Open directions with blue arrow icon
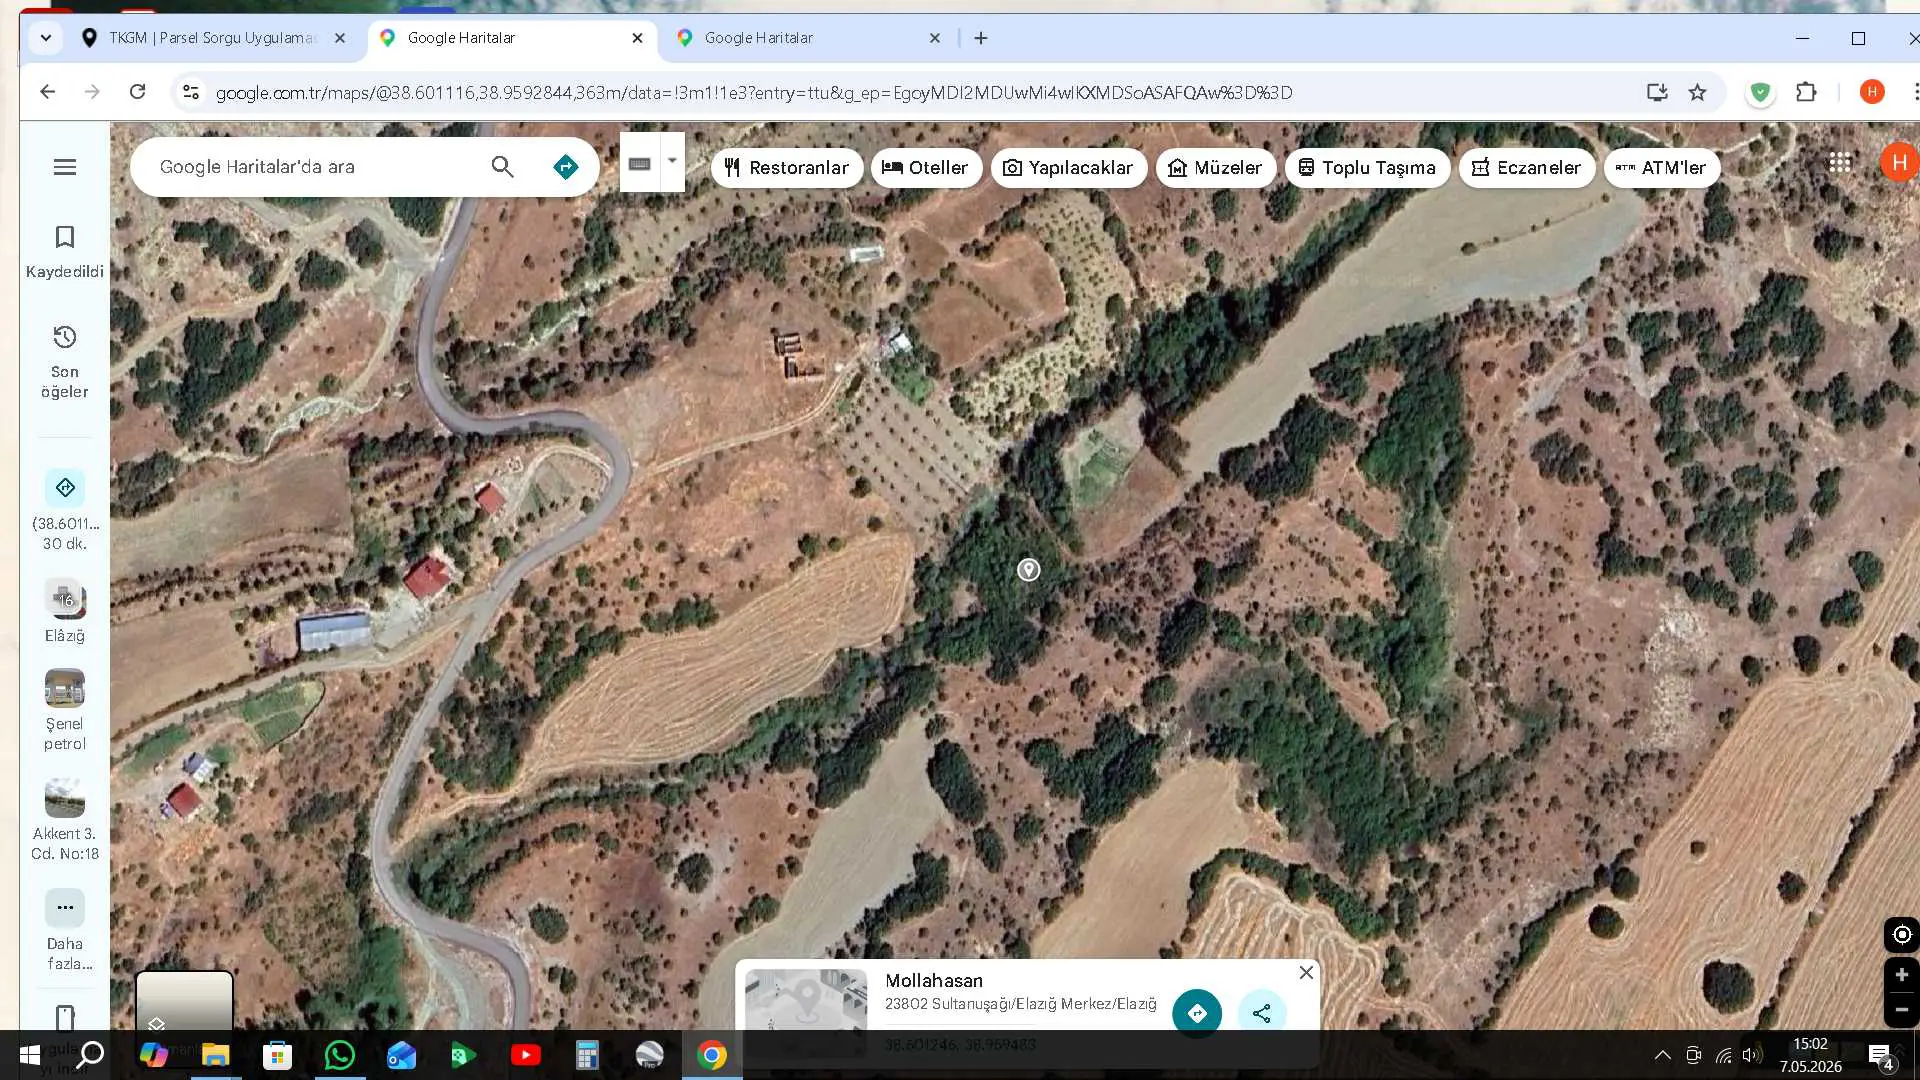Image resolution: width=1920 pixels, height=1080 pixels. (565, 167)
